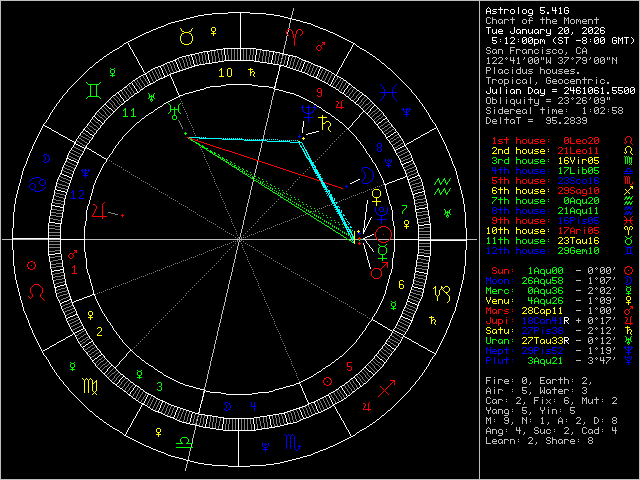
Task: Click the 'Fire: 0, Earth: 2,' summary line
Action: 539,380
